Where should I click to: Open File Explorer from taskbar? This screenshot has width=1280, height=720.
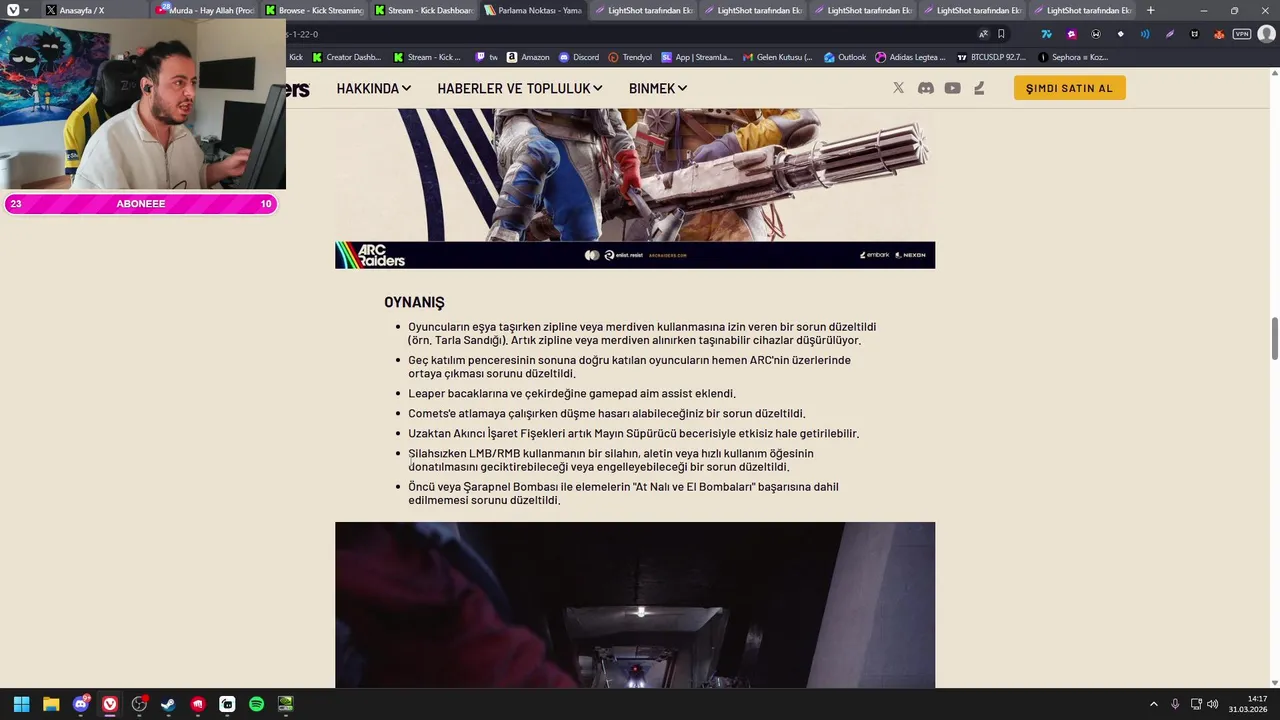[51, 704]
